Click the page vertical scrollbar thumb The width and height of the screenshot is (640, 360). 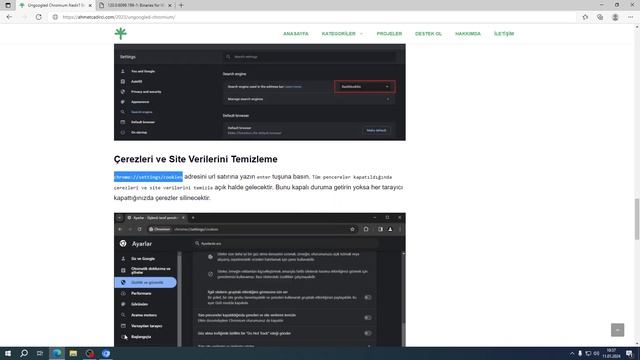tap(637, 219)
